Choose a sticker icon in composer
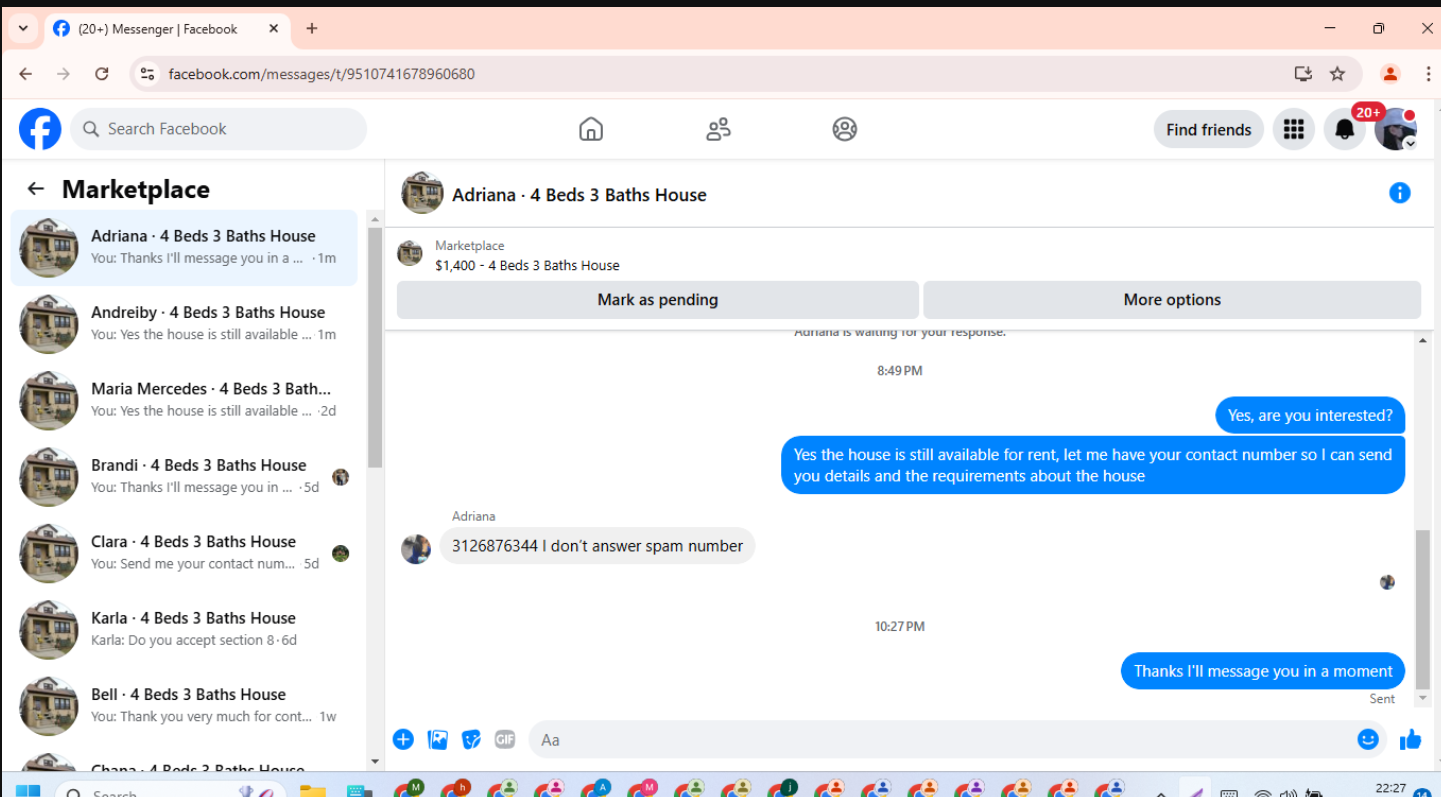Screen dimensions: 1441x797 [x=471, y=739]
